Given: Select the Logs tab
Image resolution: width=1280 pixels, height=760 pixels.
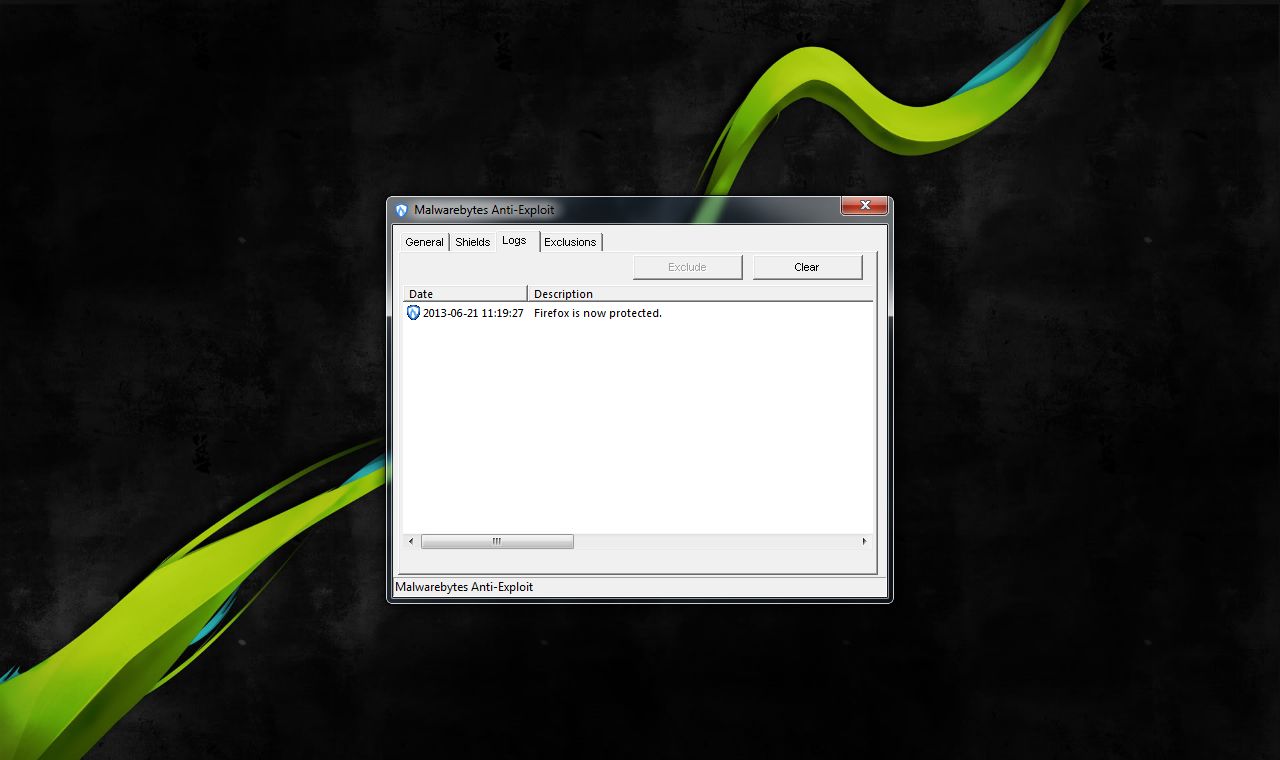Looking at the screenshot, I should click(515, 240).
